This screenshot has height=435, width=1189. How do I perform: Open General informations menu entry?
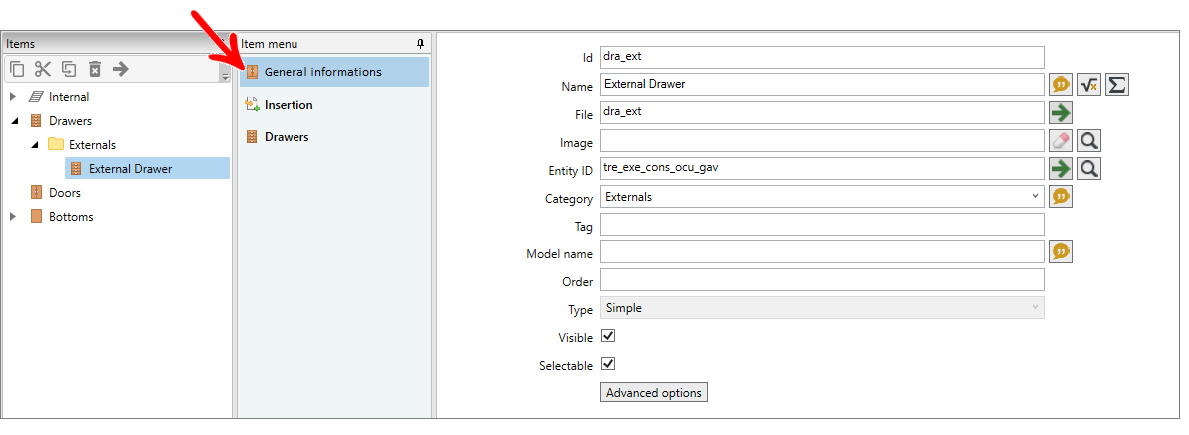[x=334, y=72]
